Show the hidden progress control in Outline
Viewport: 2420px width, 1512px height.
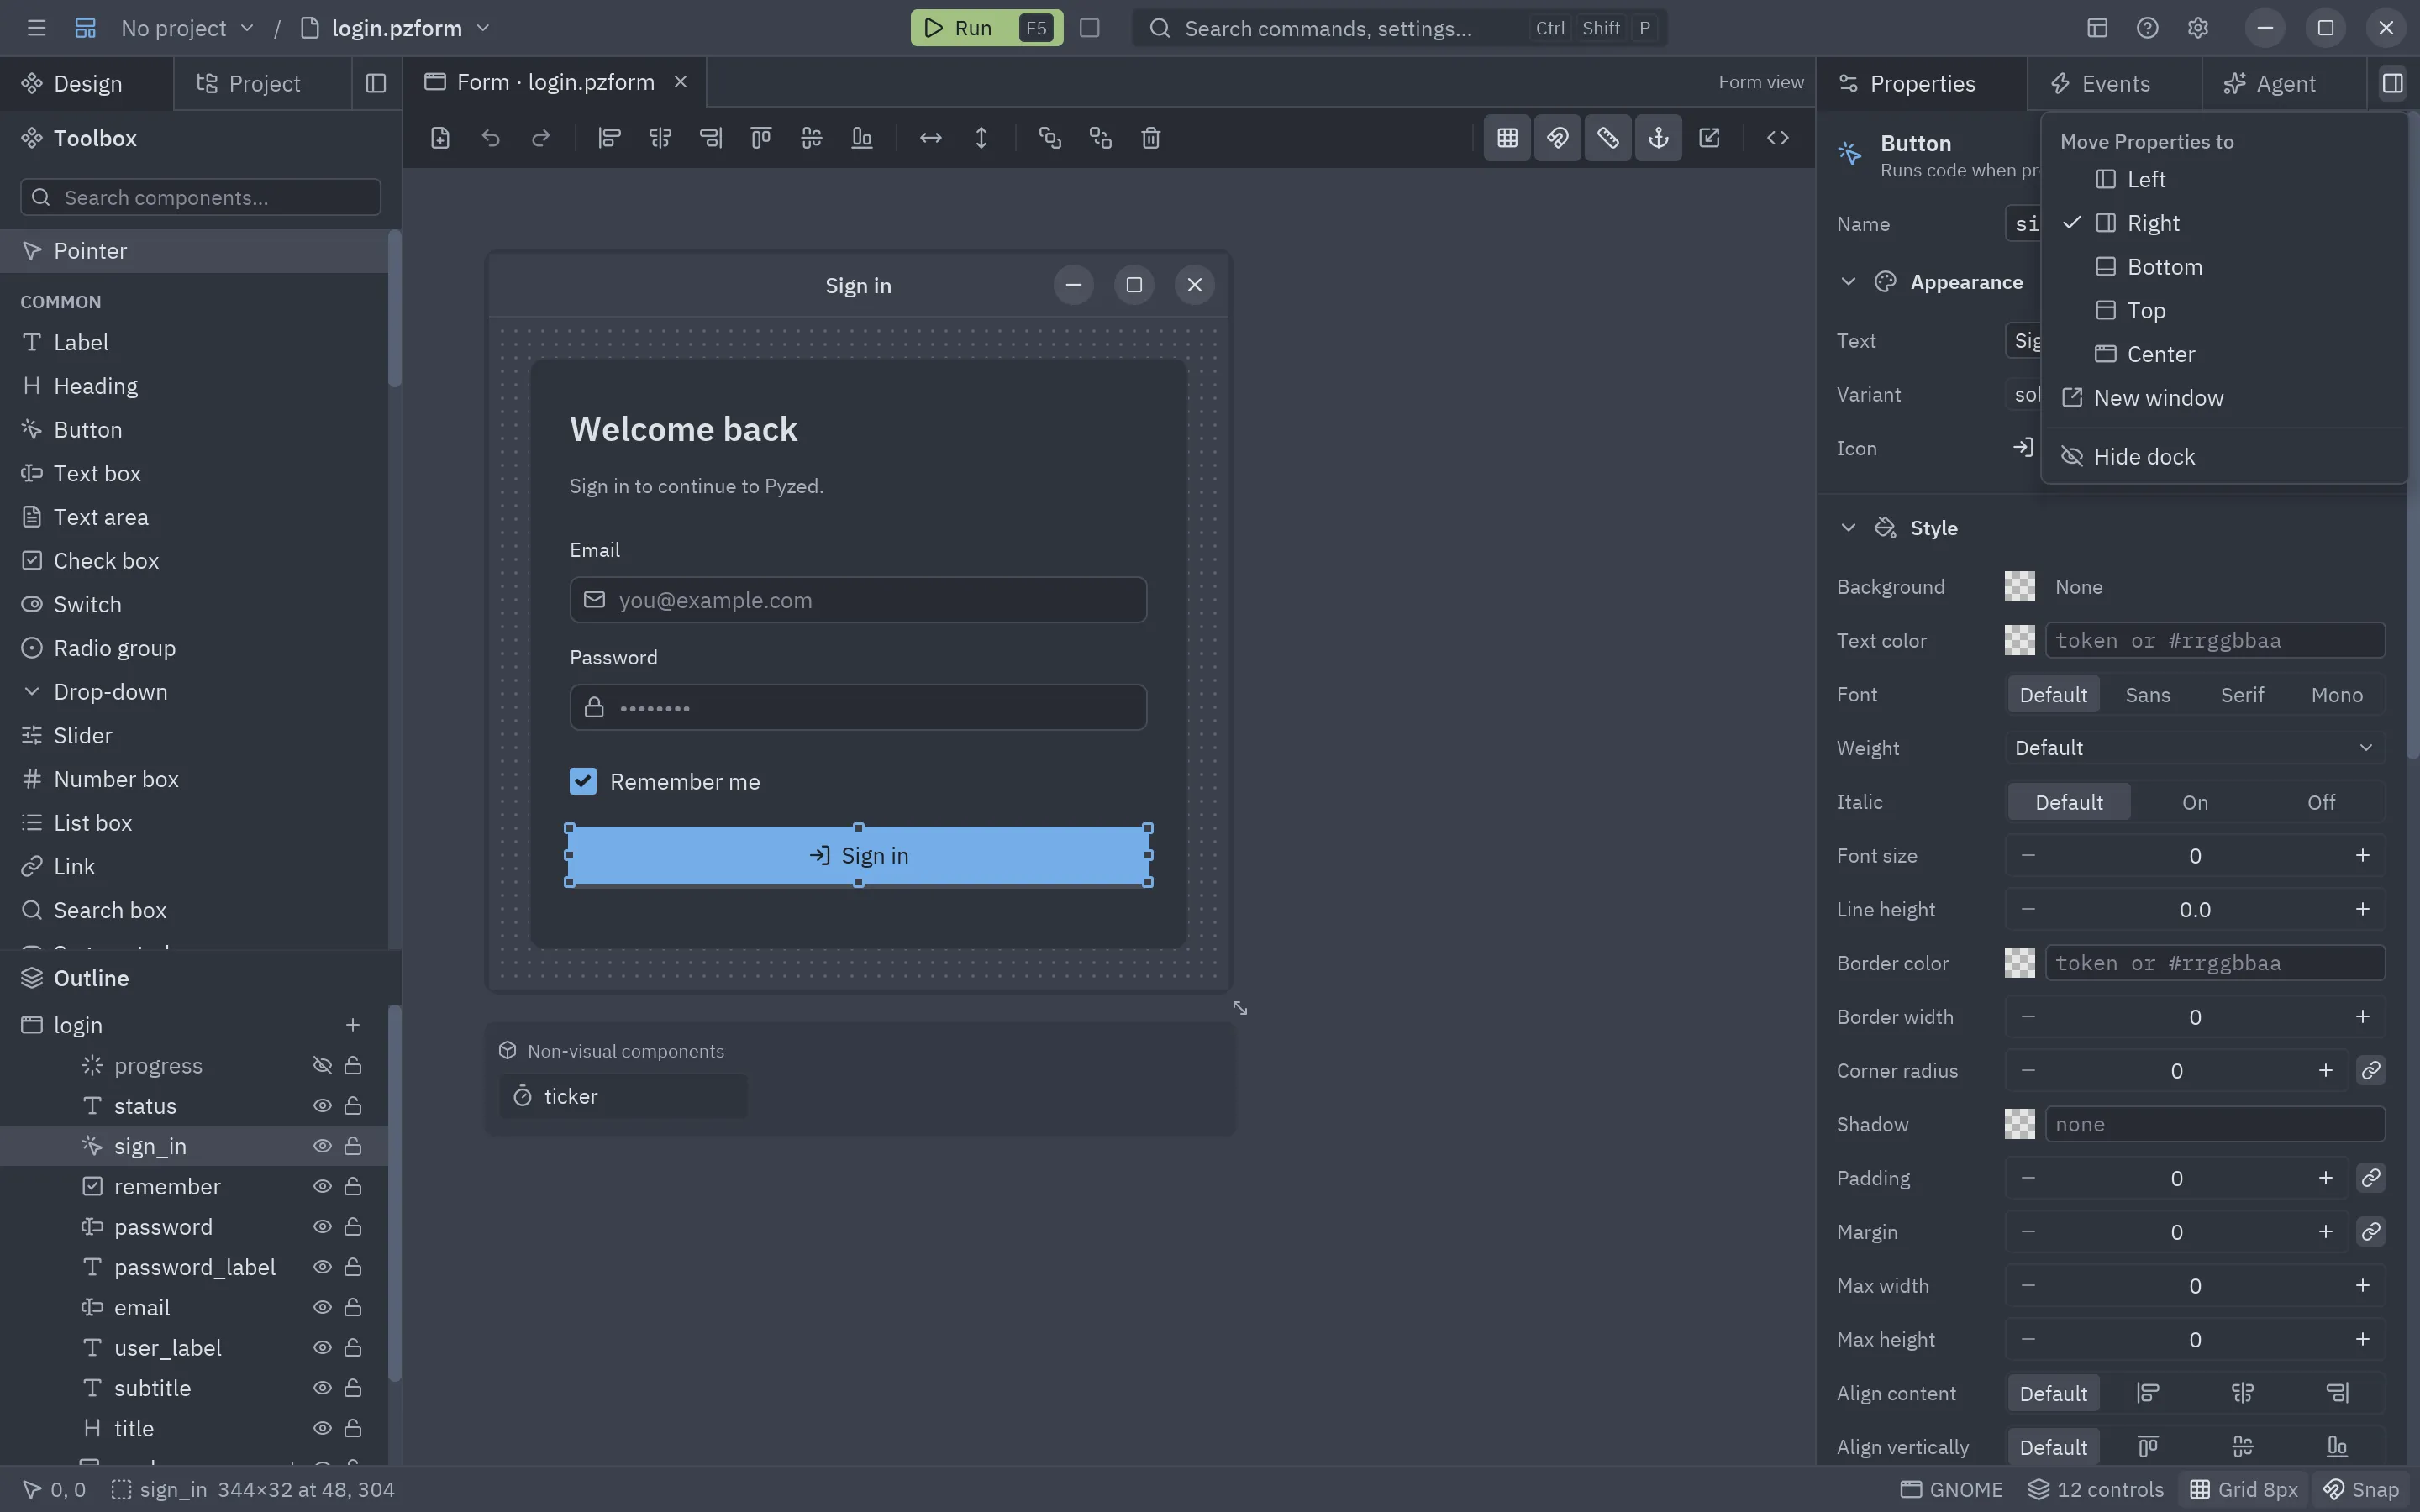(x=322, y=1066)
